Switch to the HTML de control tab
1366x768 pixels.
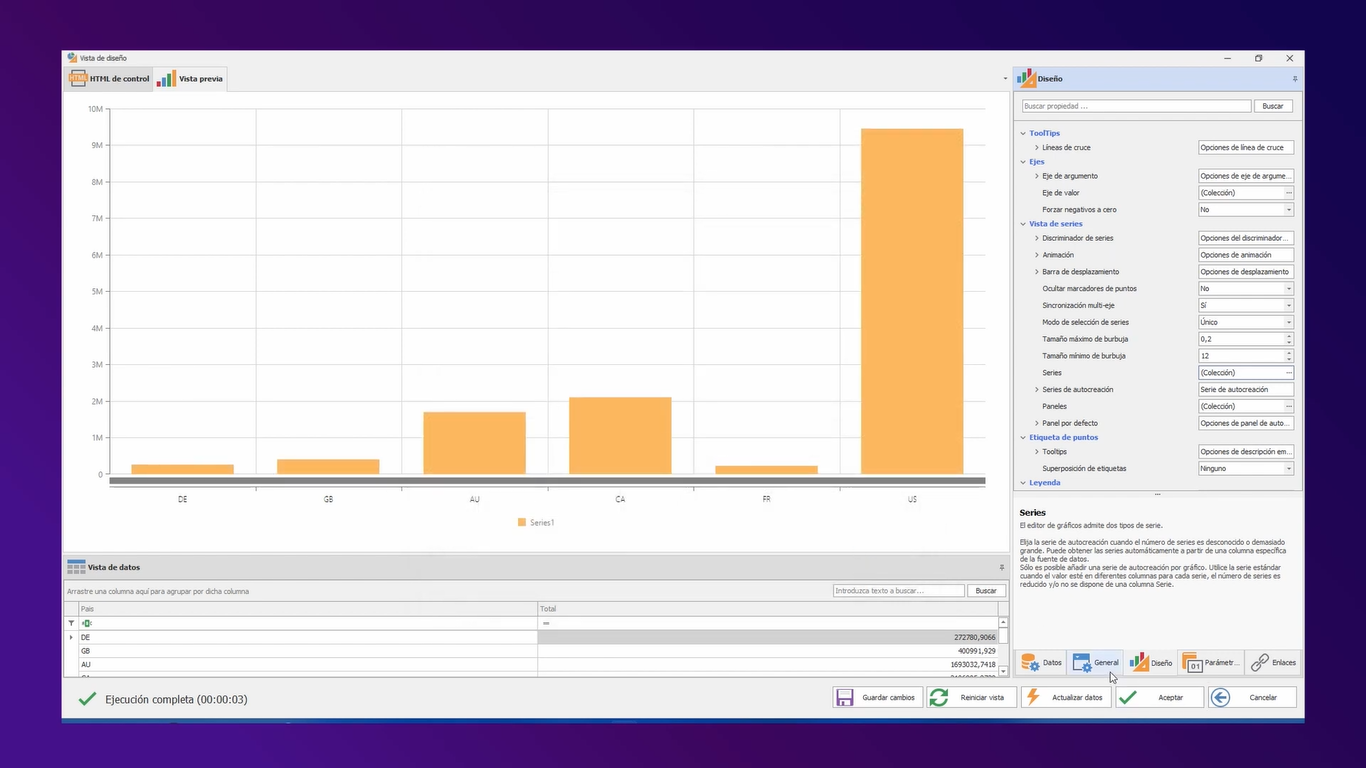(108, 78)
